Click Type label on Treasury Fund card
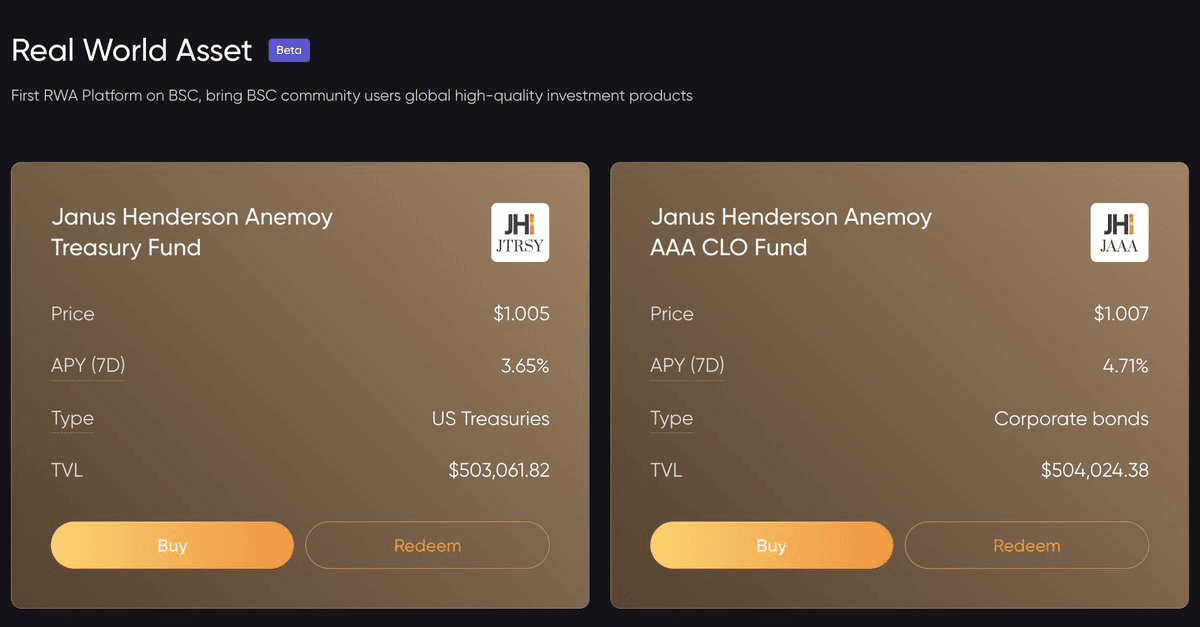 point(72,419)
